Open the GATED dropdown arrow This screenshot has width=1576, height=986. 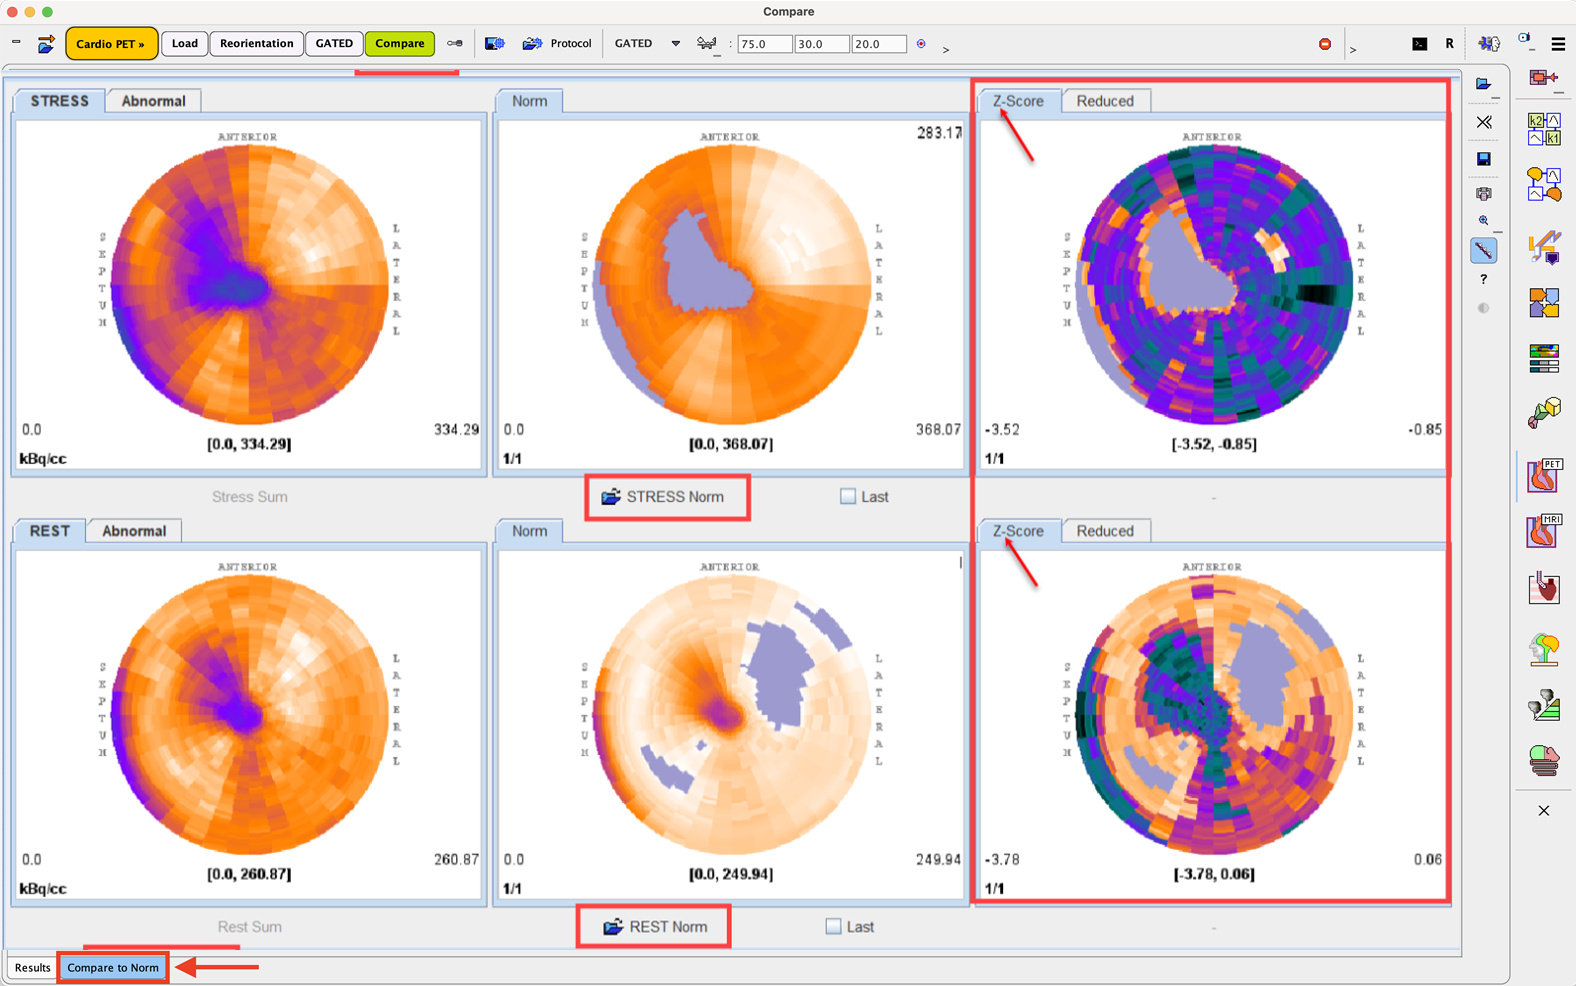[676, 44]
